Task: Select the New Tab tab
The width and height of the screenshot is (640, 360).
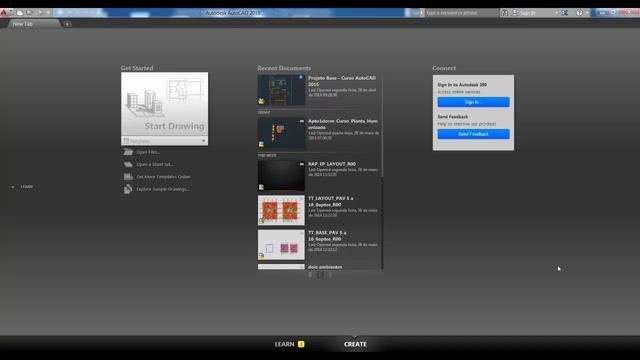Action: [34, 24]
